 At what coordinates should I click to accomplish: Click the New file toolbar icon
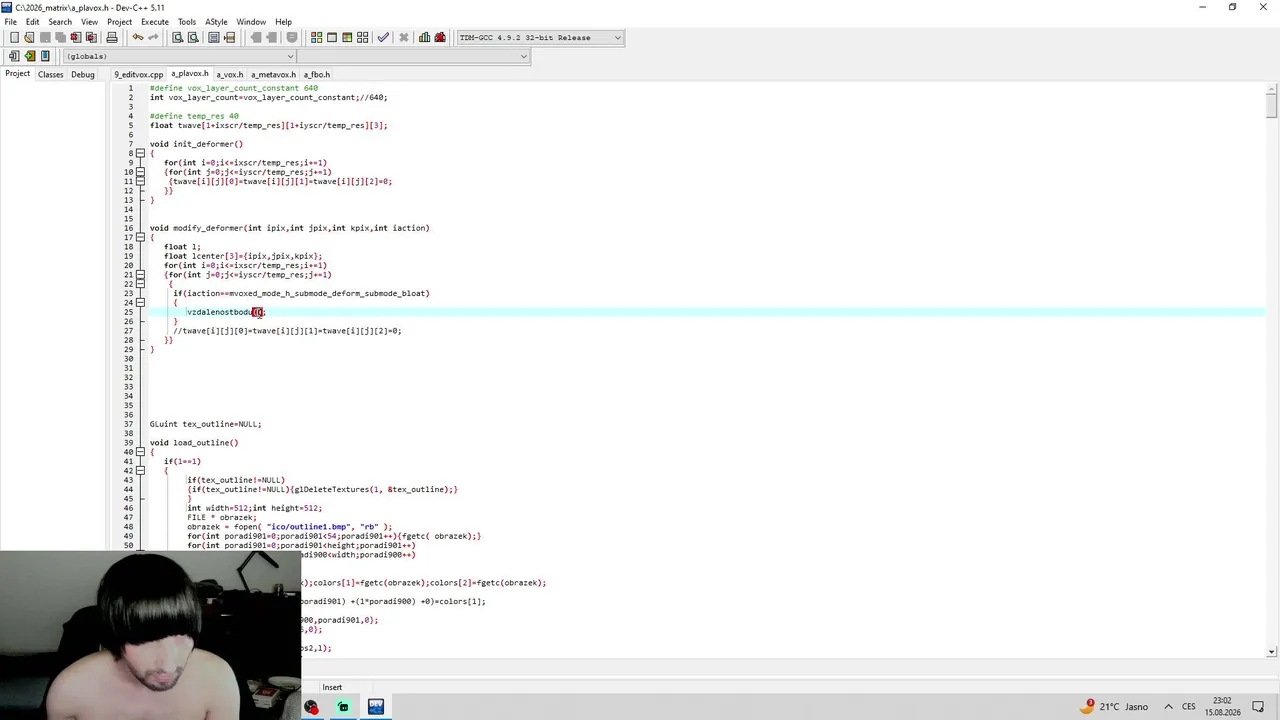(14, 38)
